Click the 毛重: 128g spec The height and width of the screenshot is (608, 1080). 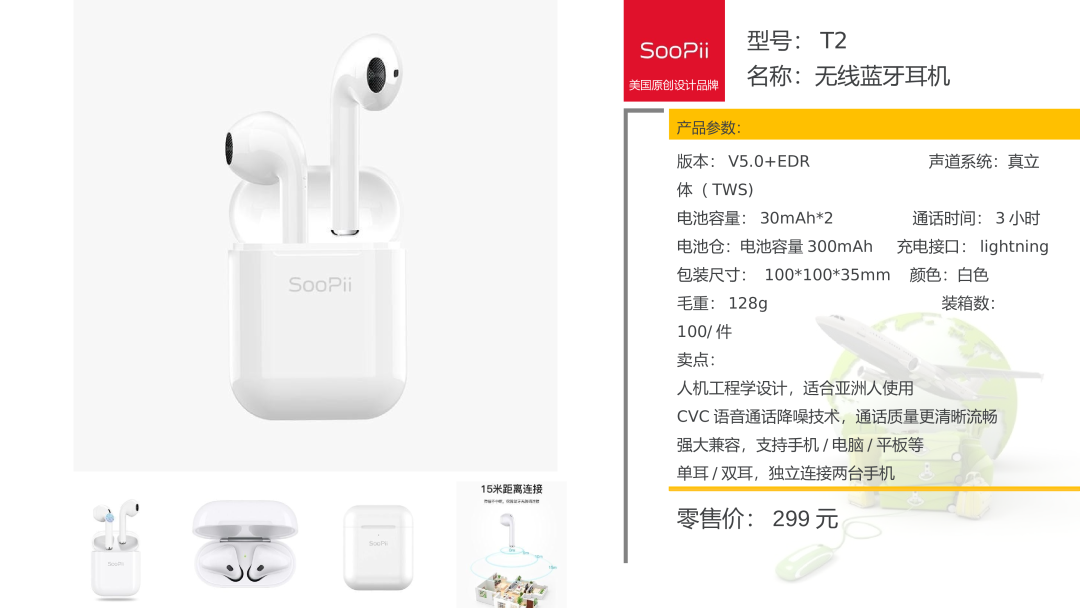click(722, 303)
